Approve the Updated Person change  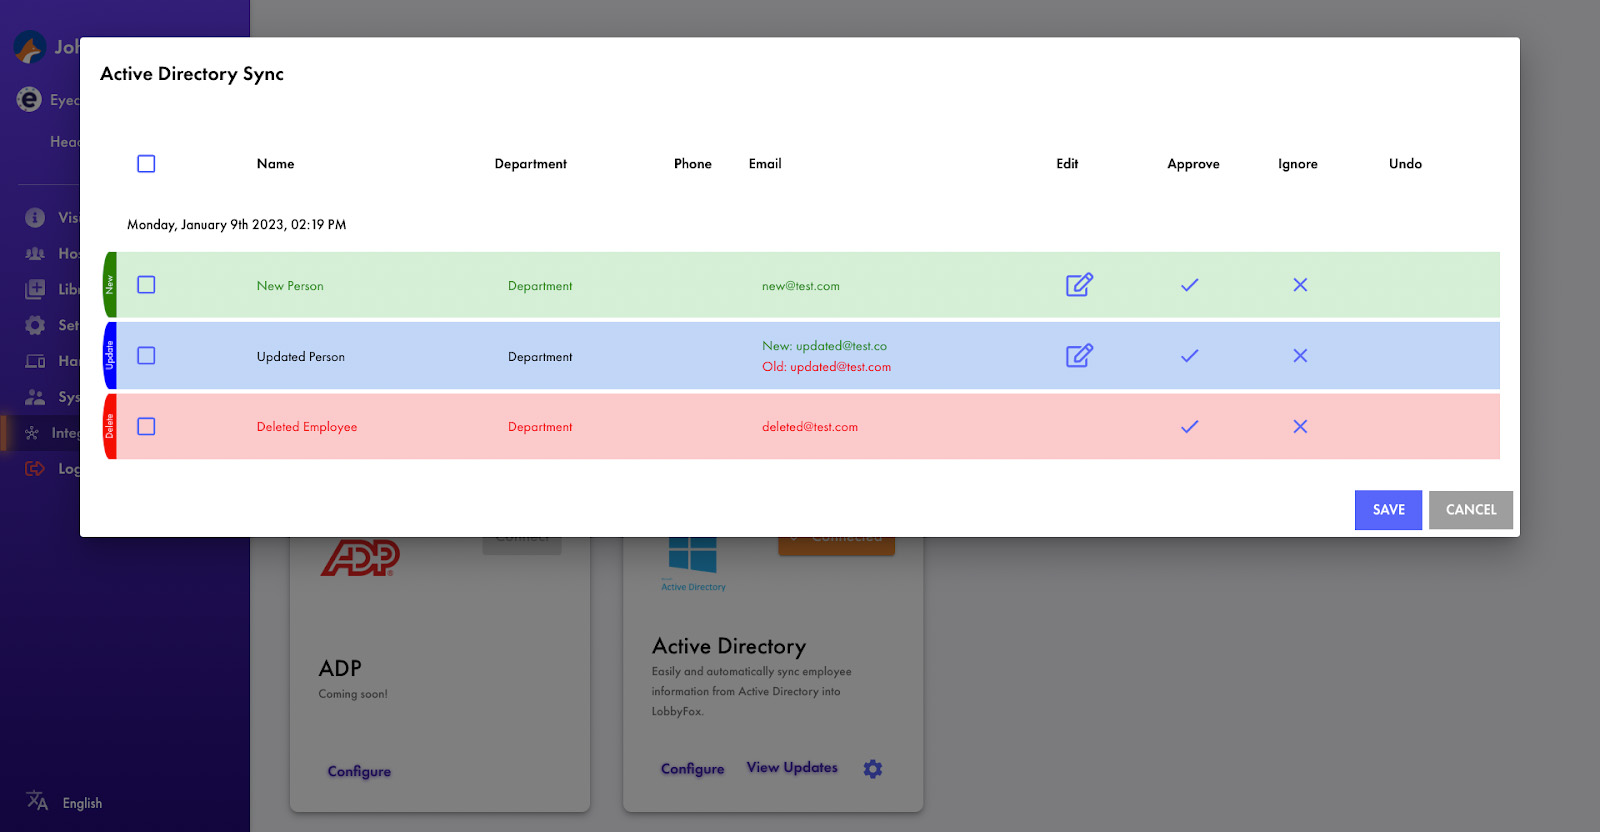(1189, 356)
